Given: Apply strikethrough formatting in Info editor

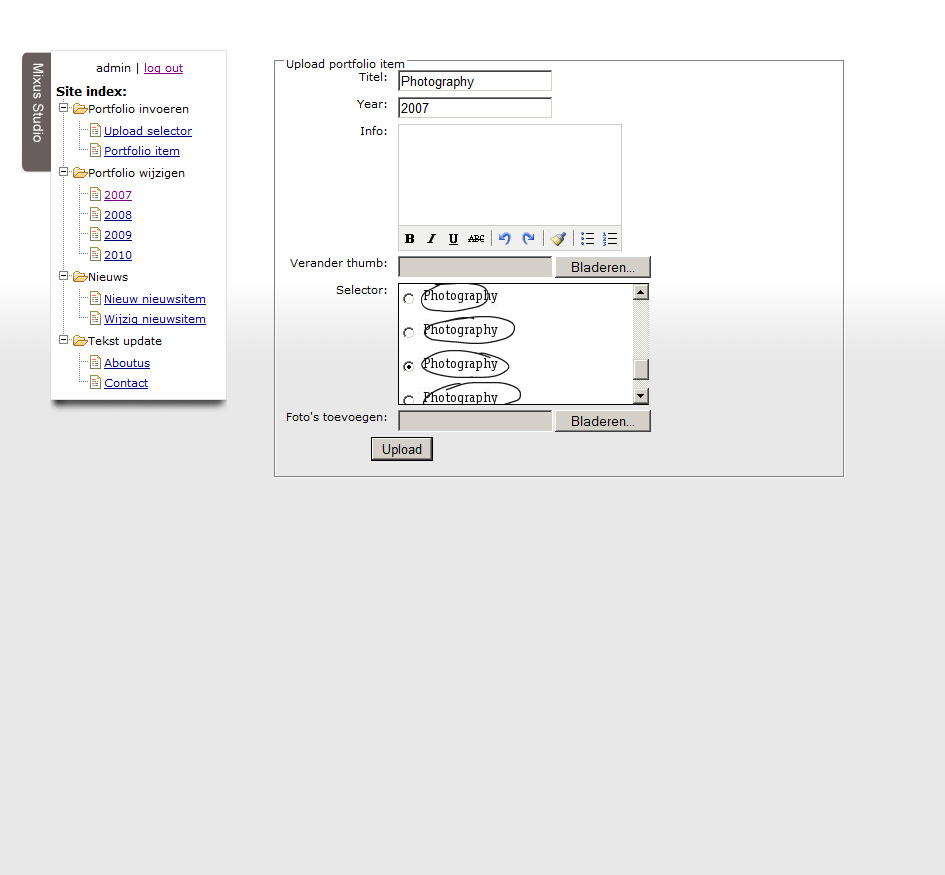Looking at the screenshot, I should pyautogui.click(x=476, y=239).
